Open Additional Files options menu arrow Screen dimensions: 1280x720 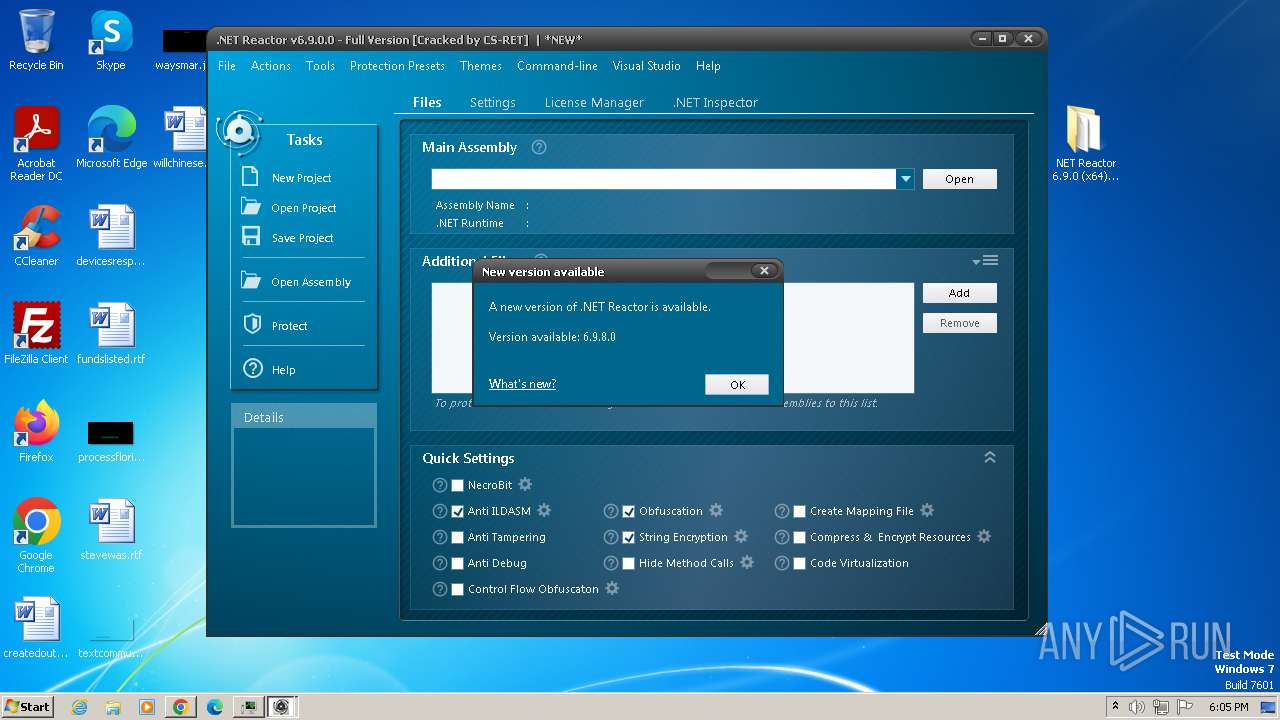[x=985, y=261]
